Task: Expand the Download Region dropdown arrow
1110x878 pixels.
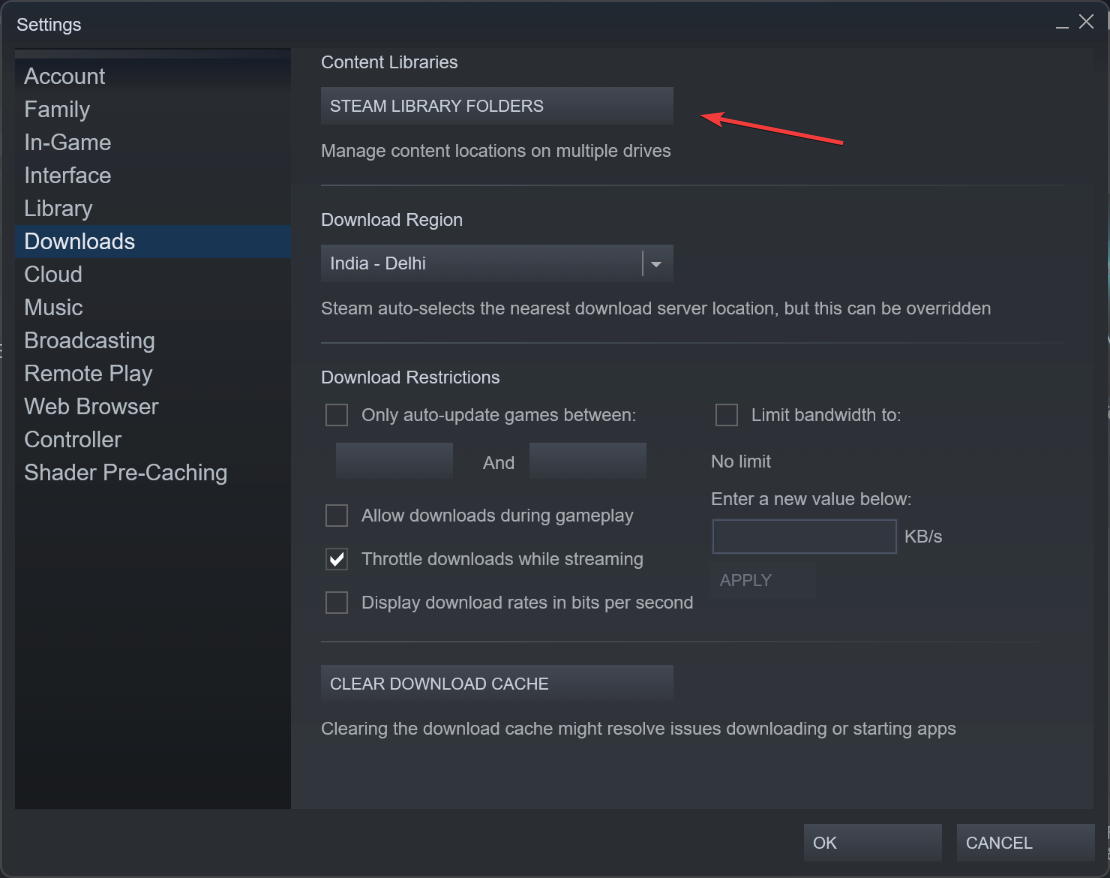Action: 656,263
